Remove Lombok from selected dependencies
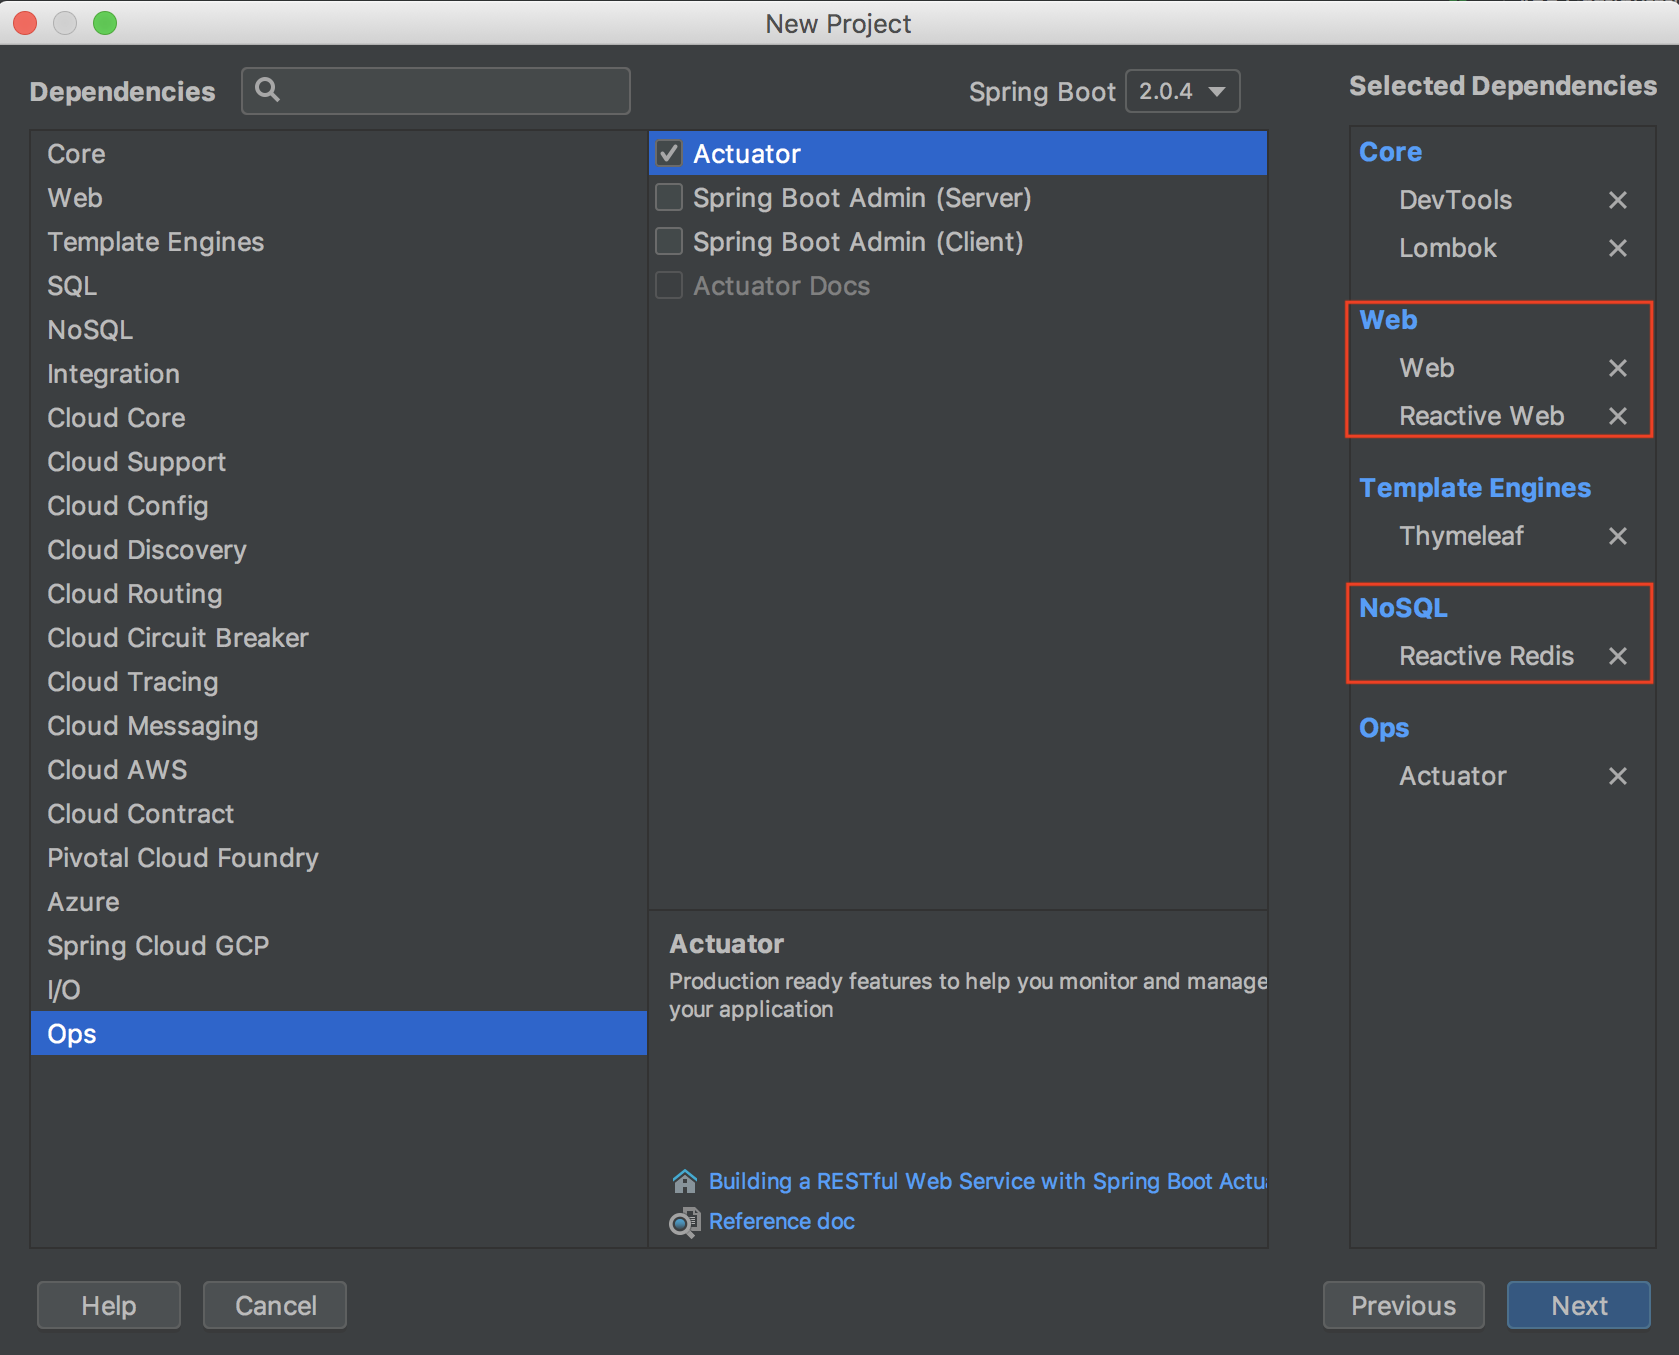This screenshot has width=1679, height=1355. click(1617, 248)
